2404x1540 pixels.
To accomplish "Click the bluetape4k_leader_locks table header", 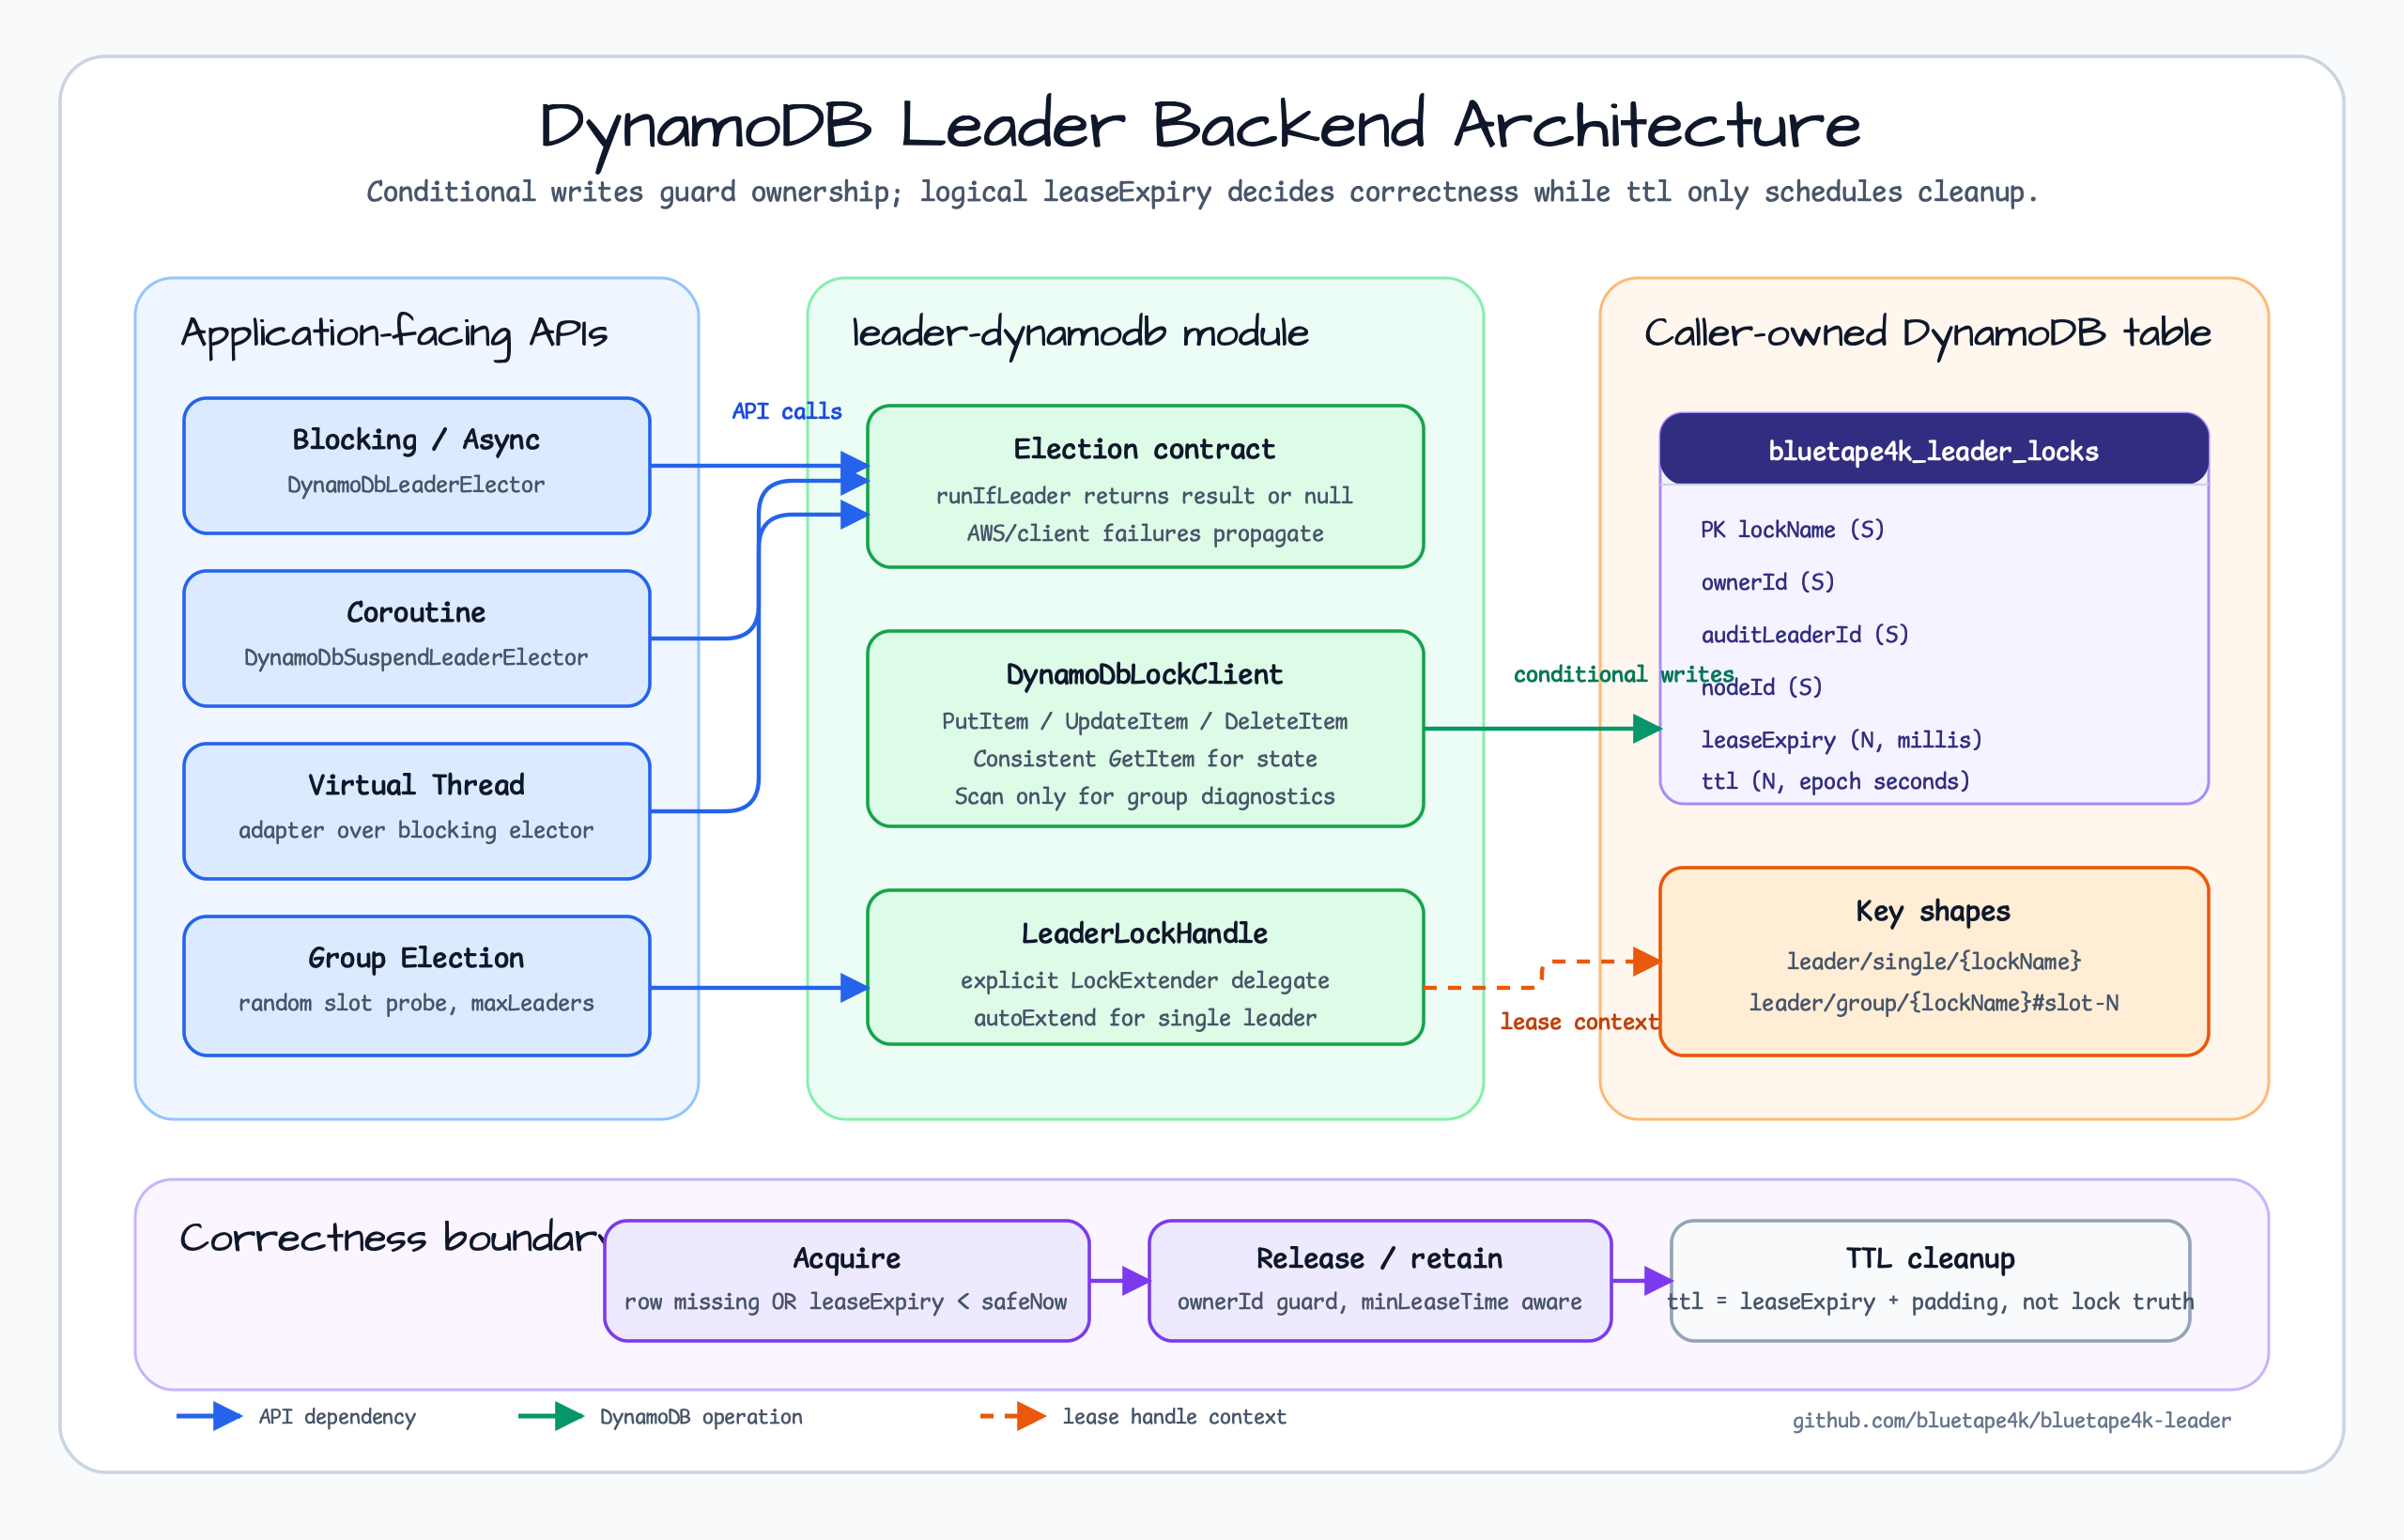I will tap(1933, 449).
